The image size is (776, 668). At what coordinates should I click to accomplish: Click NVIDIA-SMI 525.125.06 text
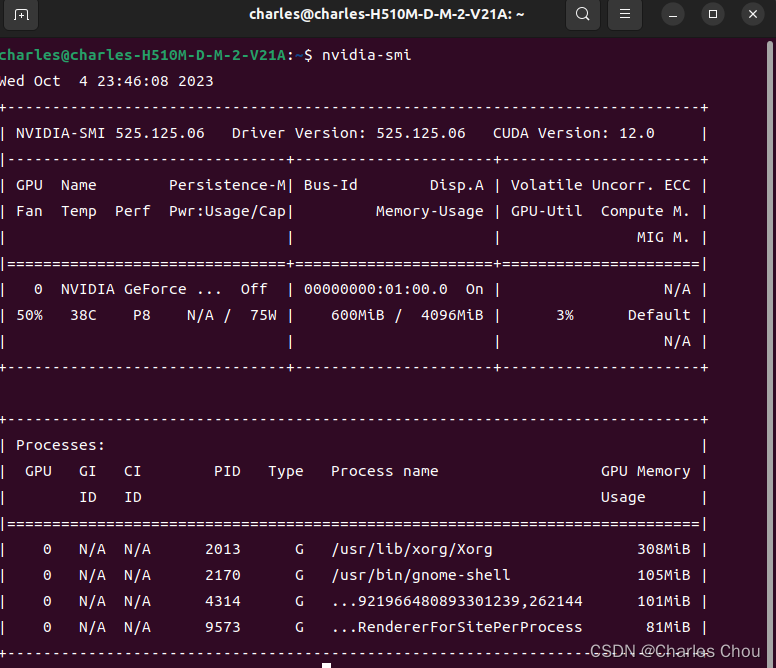tap(110, 133)
